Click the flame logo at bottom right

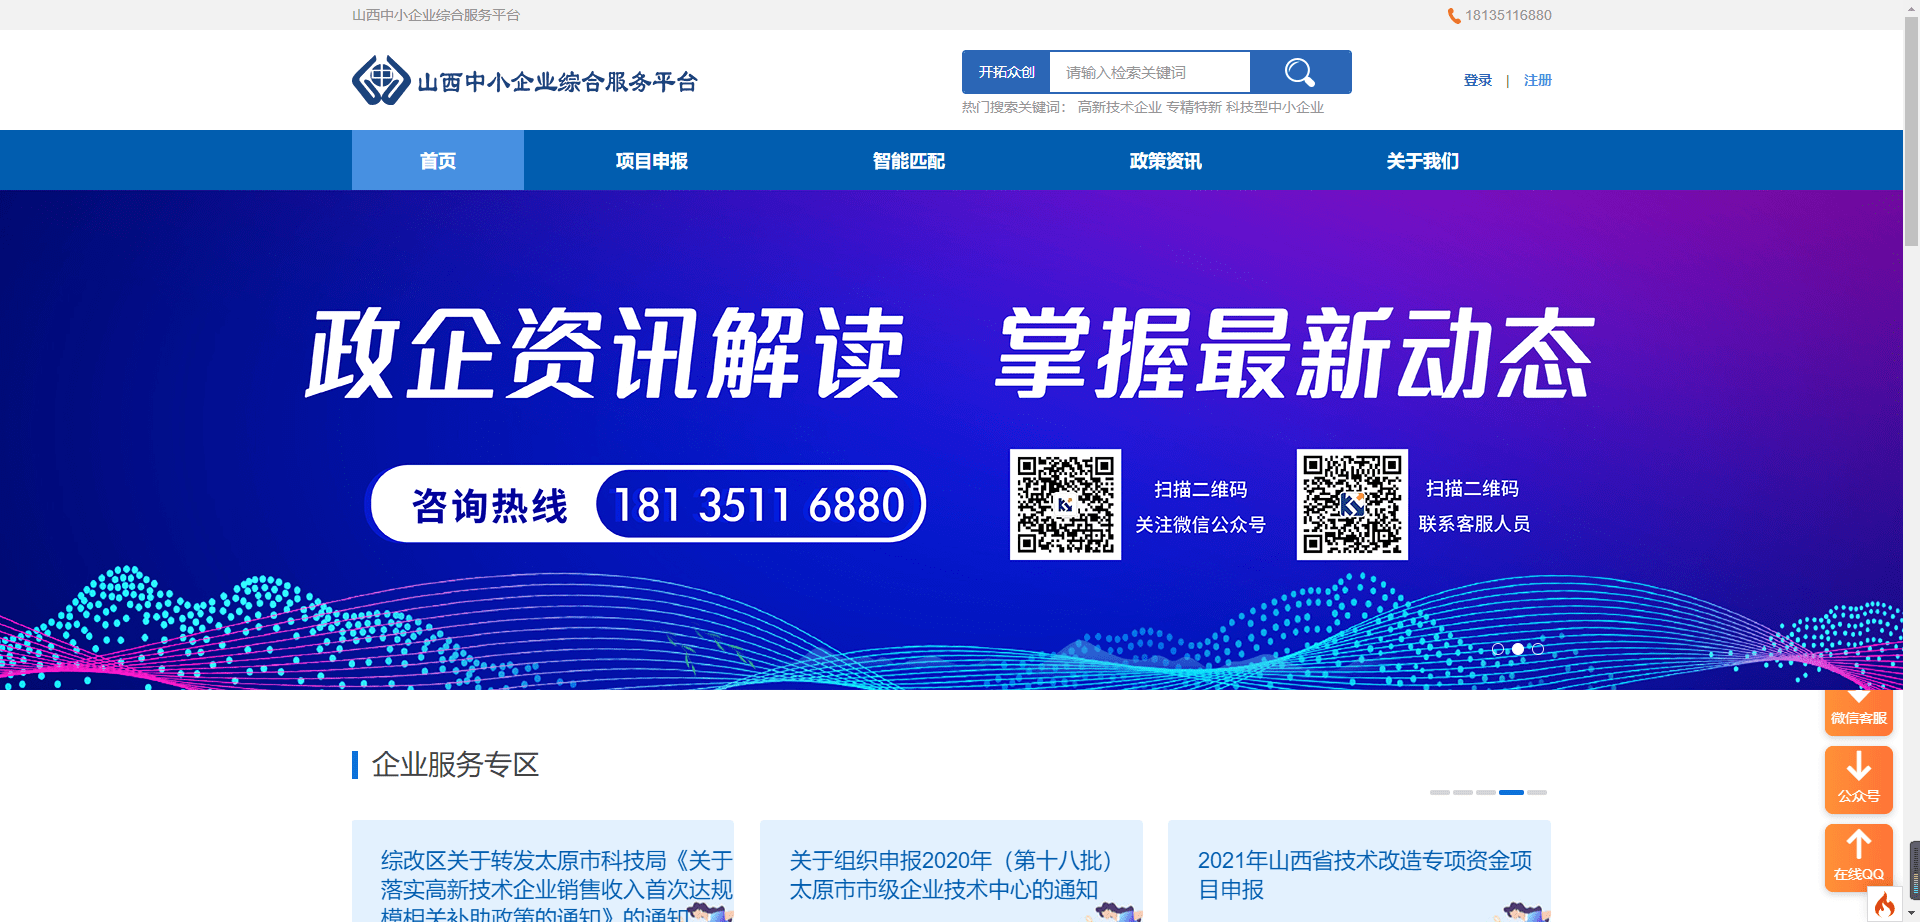1884,902
